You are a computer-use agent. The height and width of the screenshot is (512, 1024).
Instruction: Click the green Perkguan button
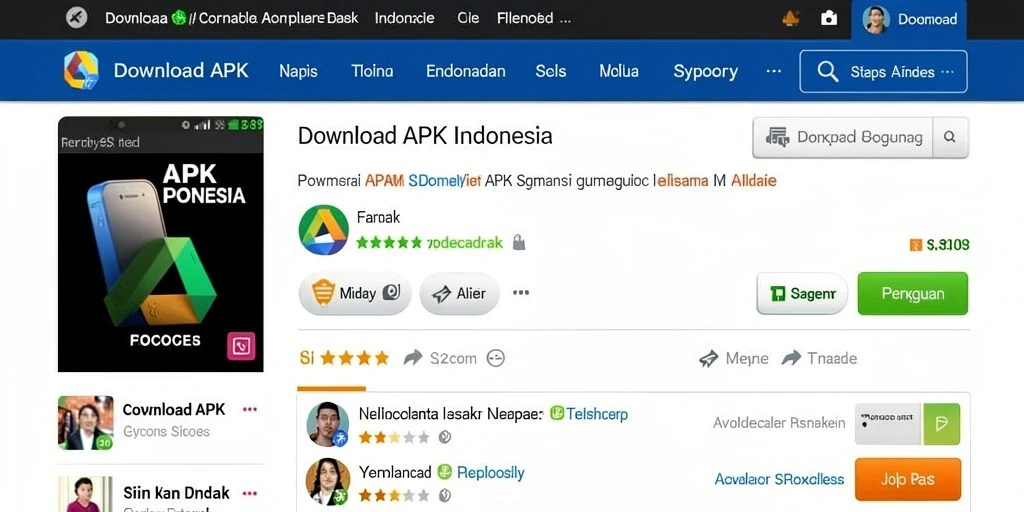tap(912, 294)
